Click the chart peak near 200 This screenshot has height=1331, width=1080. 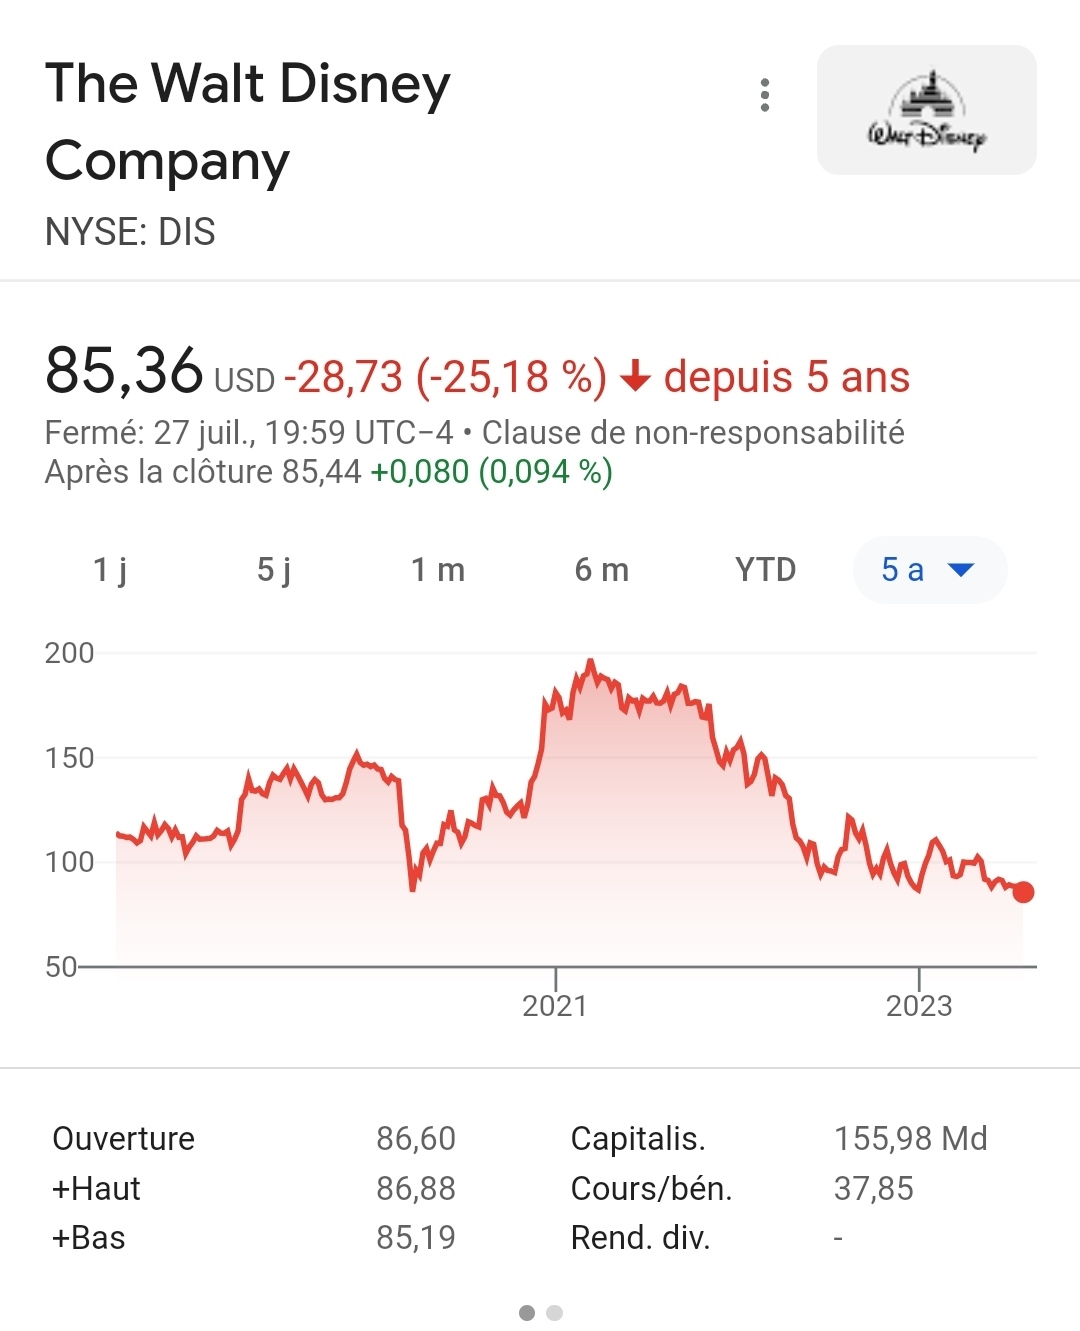tap(591, 662)
